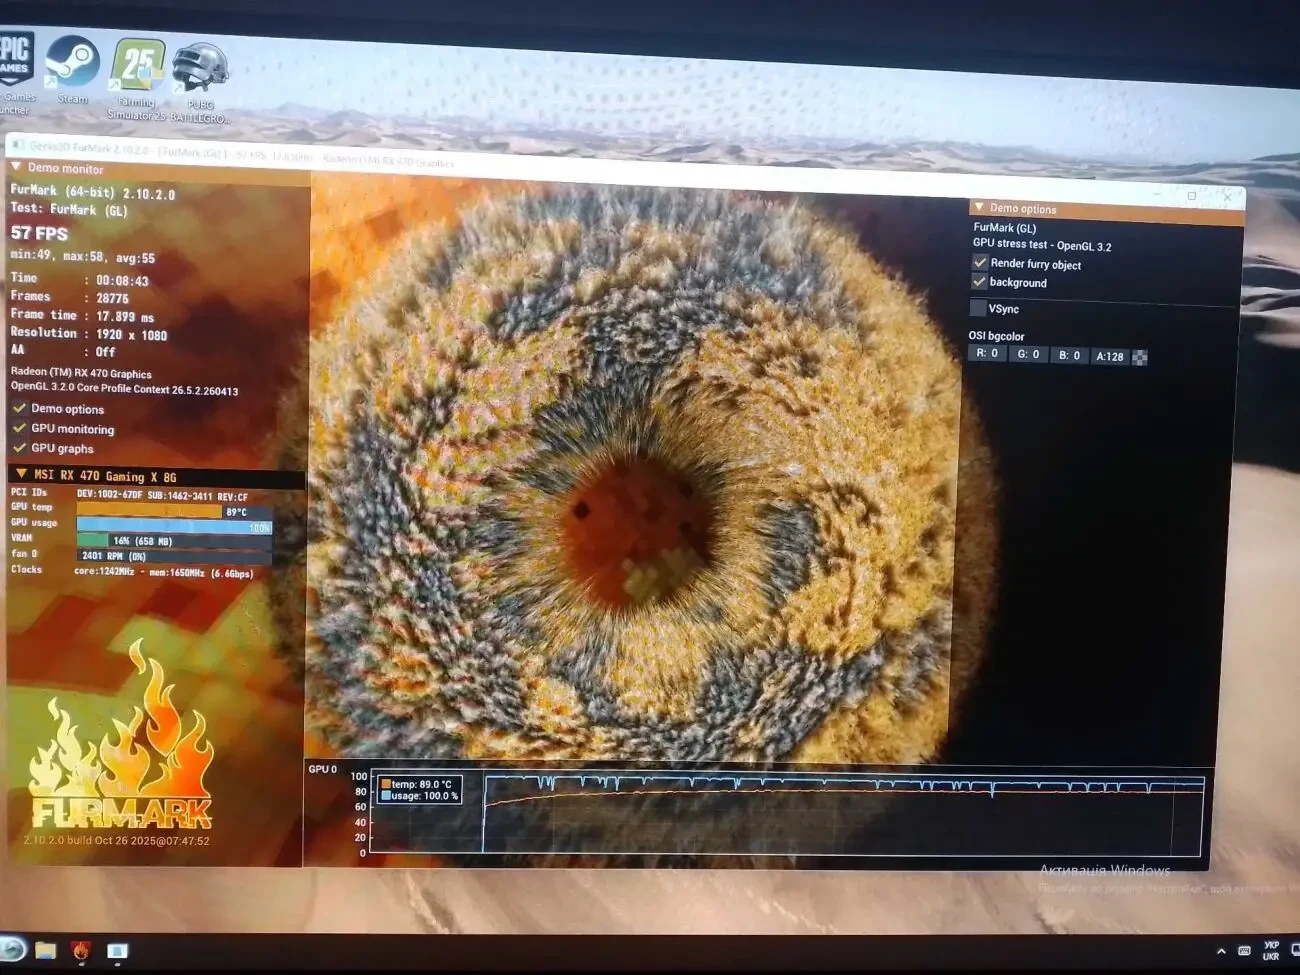This screenshot has height=975, width=1300.
Task: Click the FurMark flame taskbar icon
Action: pos(81,950)
